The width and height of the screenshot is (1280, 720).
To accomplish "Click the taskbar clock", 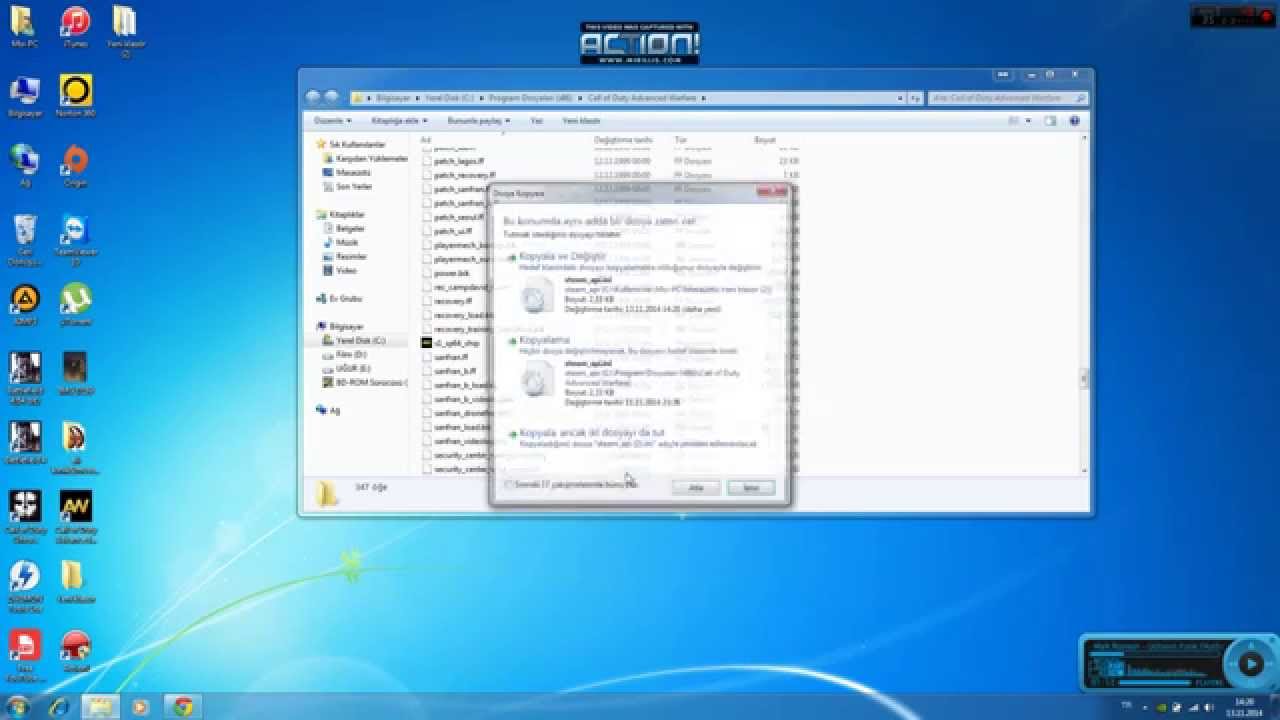I will (x=1244, y=707).
